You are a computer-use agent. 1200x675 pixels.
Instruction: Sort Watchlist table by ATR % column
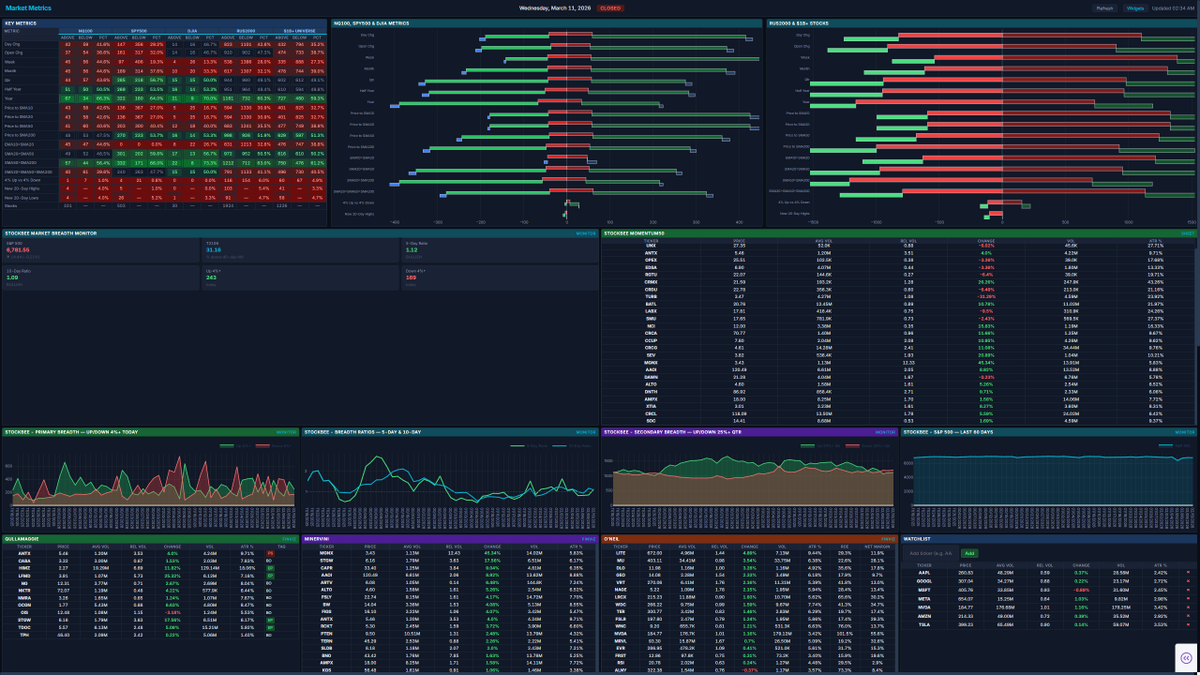(x=1160, y=565)
